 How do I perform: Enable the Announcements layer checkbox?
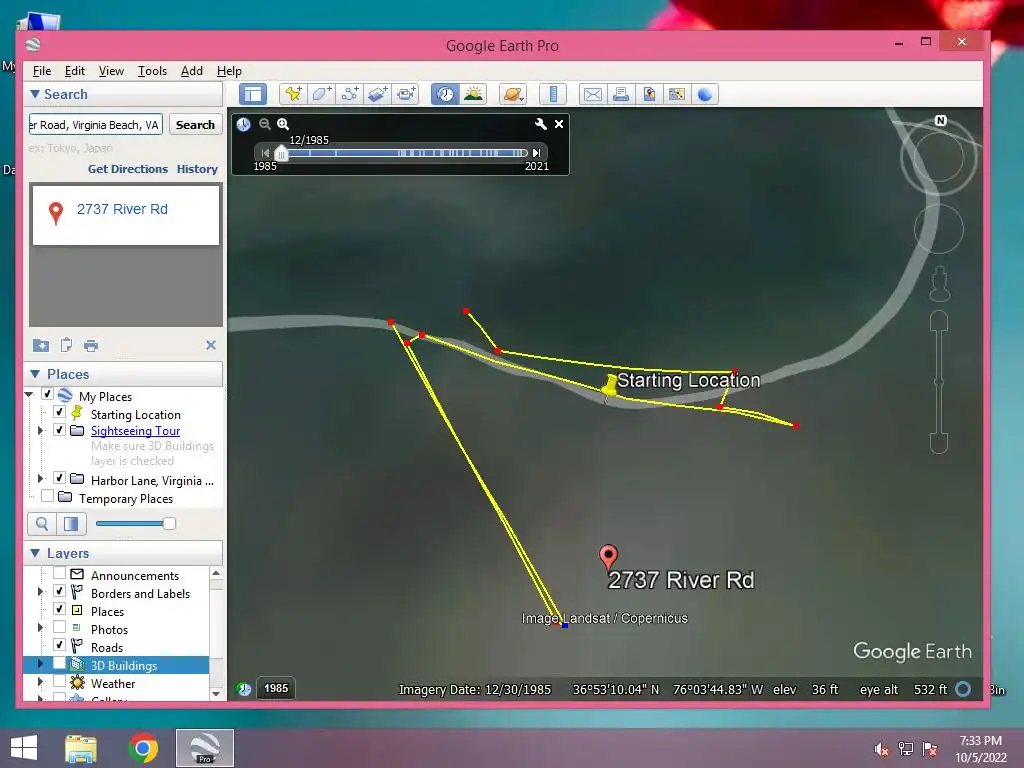[x=59, y=573]
